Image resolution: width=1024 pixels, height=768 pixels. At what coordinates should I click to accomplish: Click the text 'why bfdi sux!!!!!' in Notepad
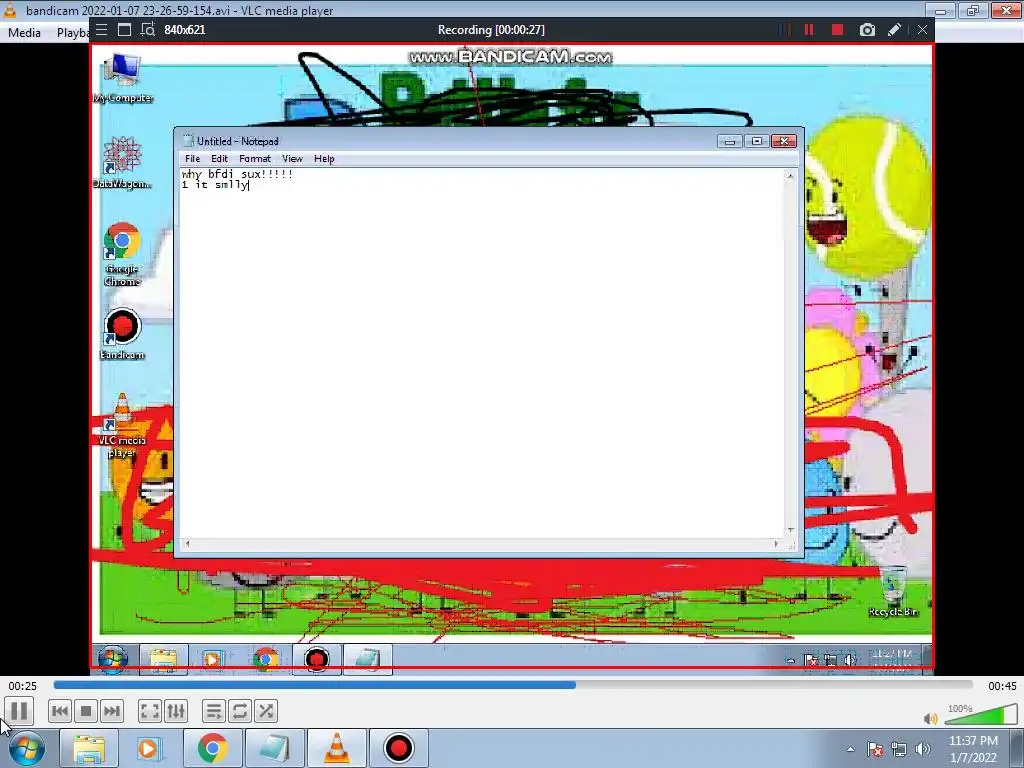click(x=237, y=174)
